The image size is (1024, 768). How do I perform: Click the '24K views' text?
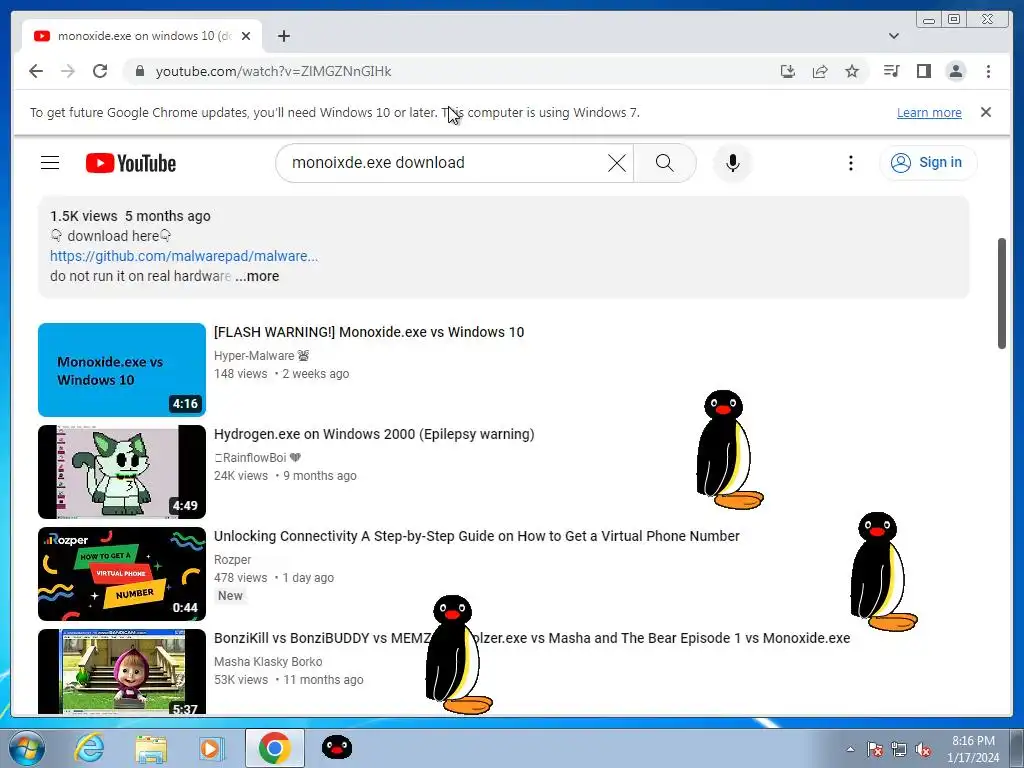[x=241, y=475]
